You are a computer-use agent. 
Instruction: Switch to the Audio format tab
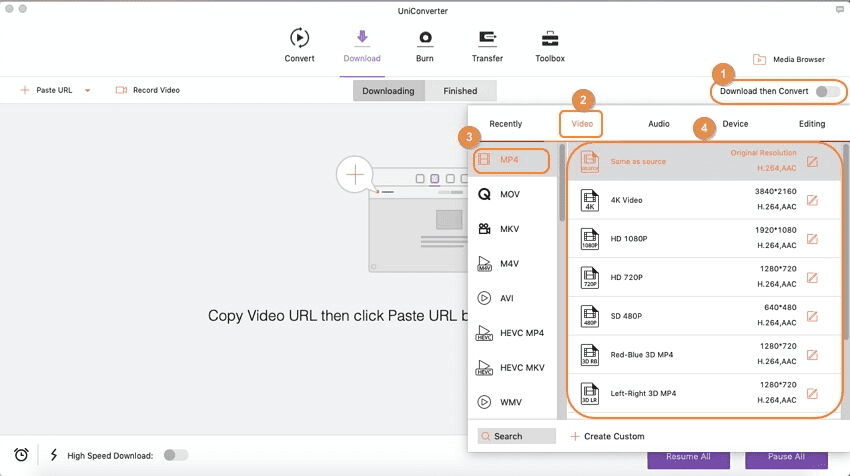tap(658, 124)
